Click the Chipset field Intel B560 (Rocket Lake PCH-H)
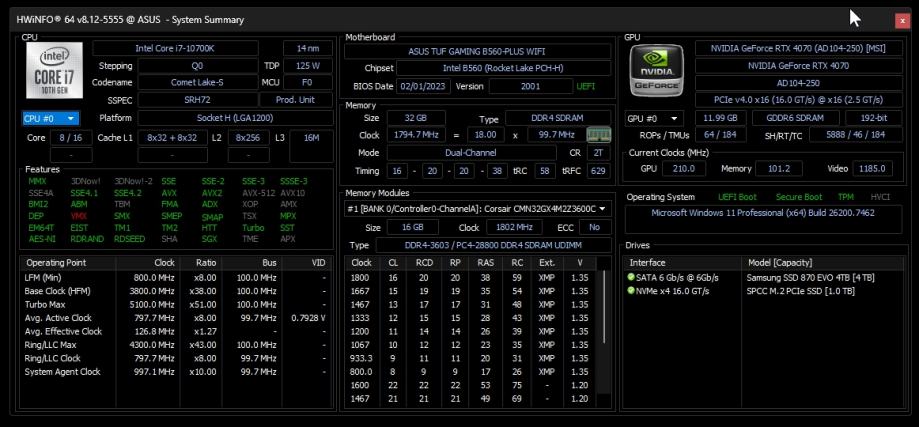The width and height of the screenshot is (919, 427). (x=503, y=69)
